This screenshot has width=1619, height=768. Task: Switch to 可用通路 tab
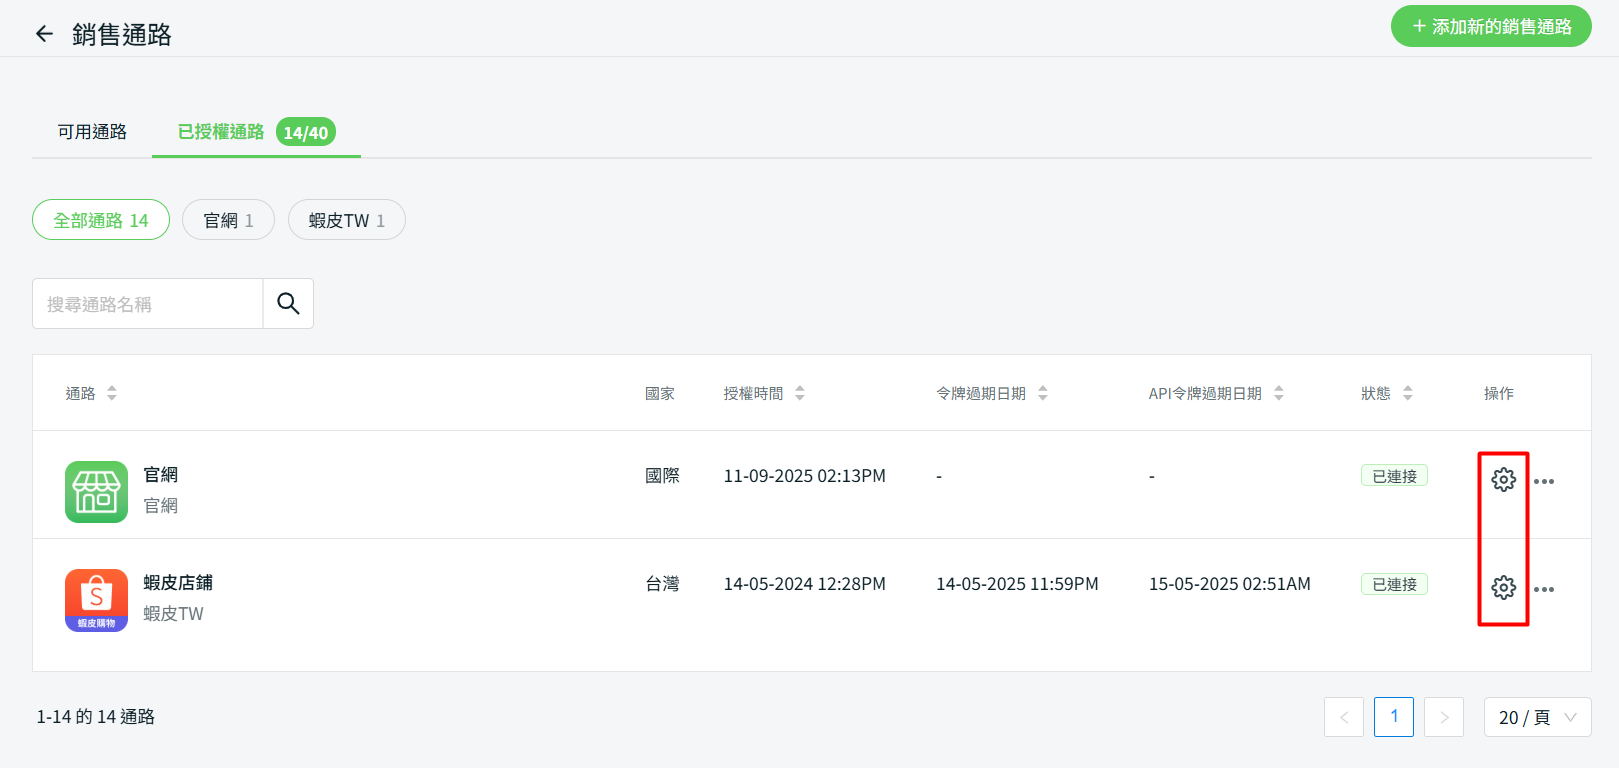pos(92,132)
